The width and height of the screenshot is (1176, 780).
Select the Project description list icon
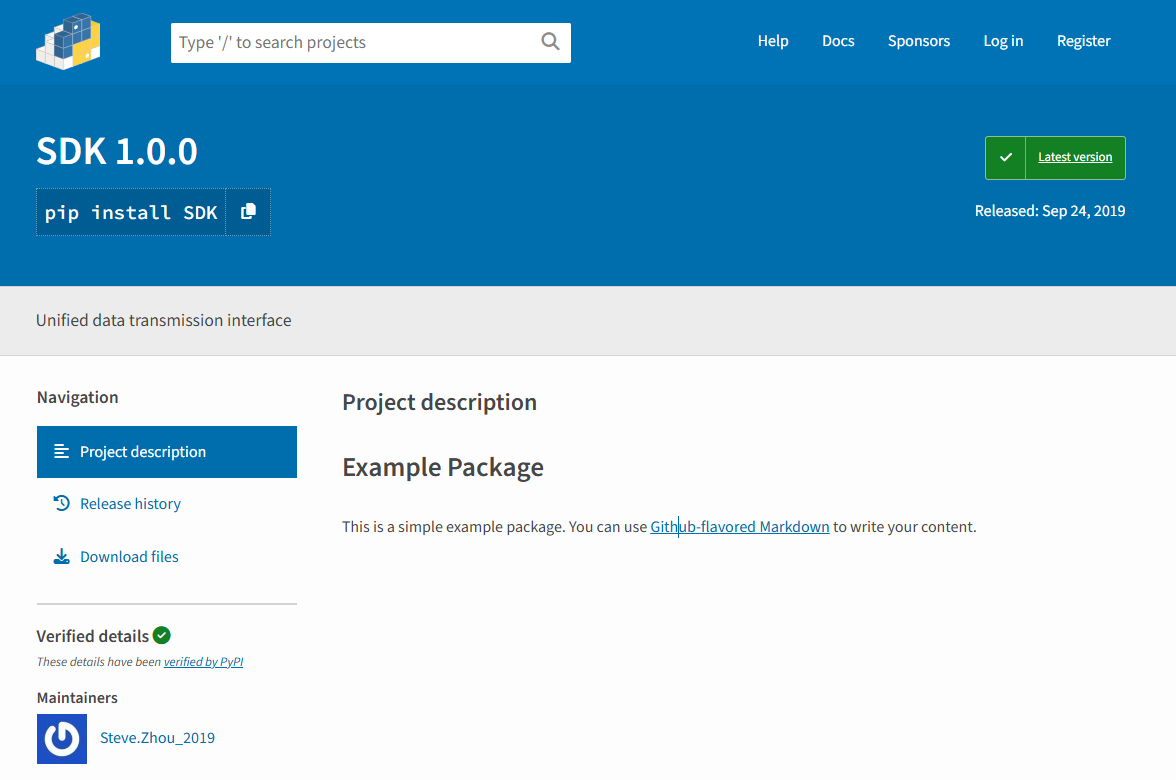[61, 451]
